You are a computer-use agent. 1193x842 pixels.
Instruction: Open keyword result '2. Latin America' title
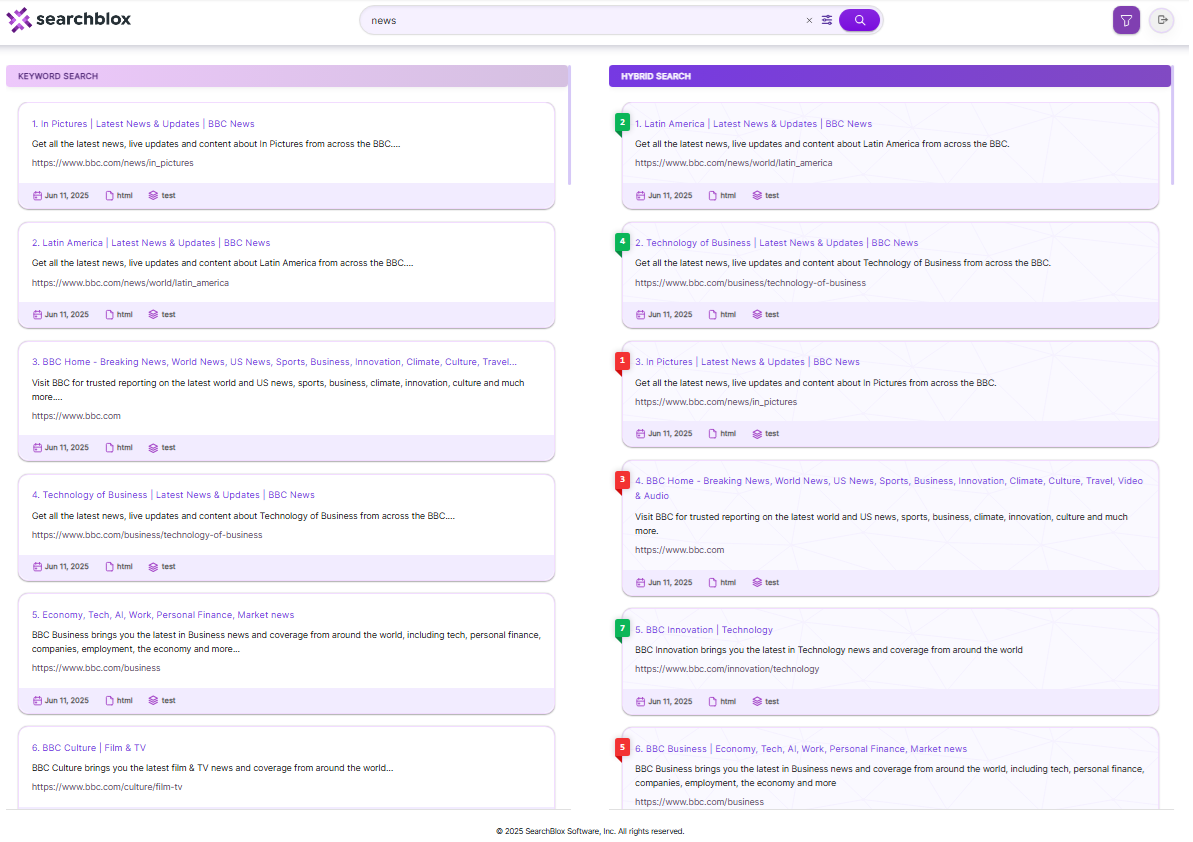(x=151, y=243)
